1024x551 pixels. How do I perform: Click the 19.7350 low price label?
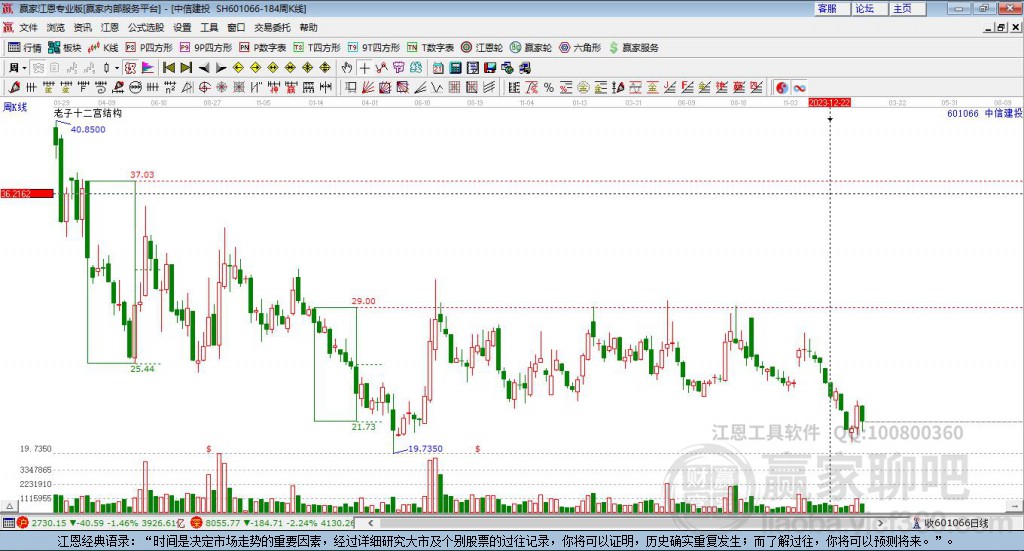click(425, 449)
